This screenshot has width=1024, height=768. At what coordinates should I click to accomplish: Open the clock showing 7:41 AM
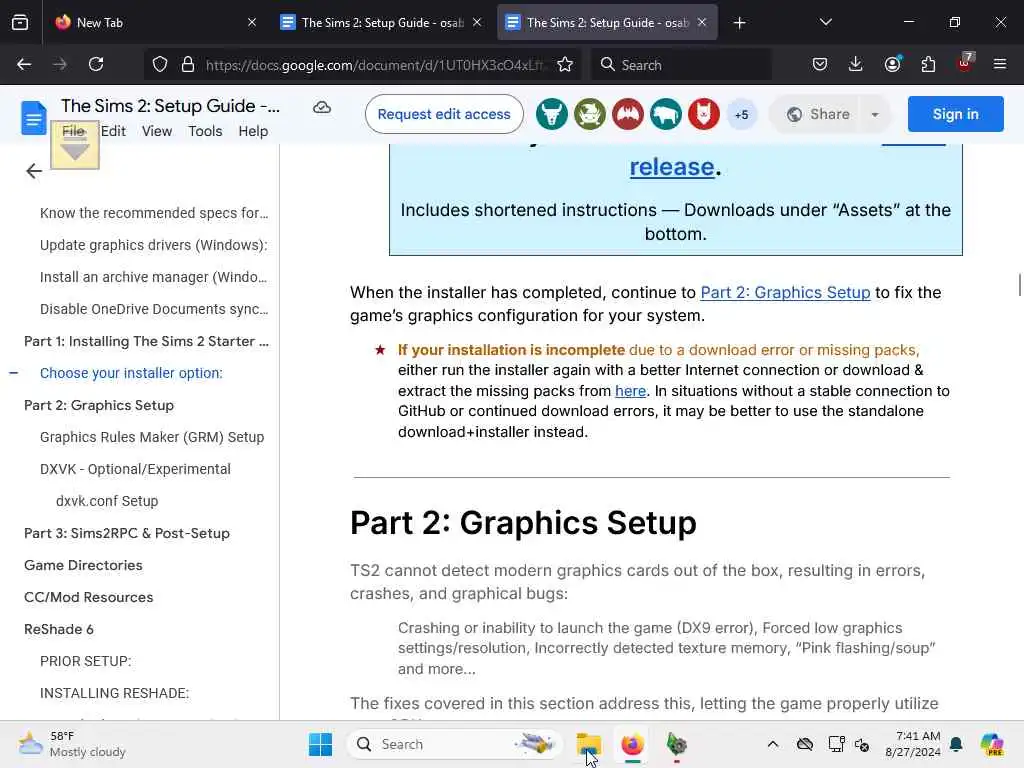(x=913, y=744)
